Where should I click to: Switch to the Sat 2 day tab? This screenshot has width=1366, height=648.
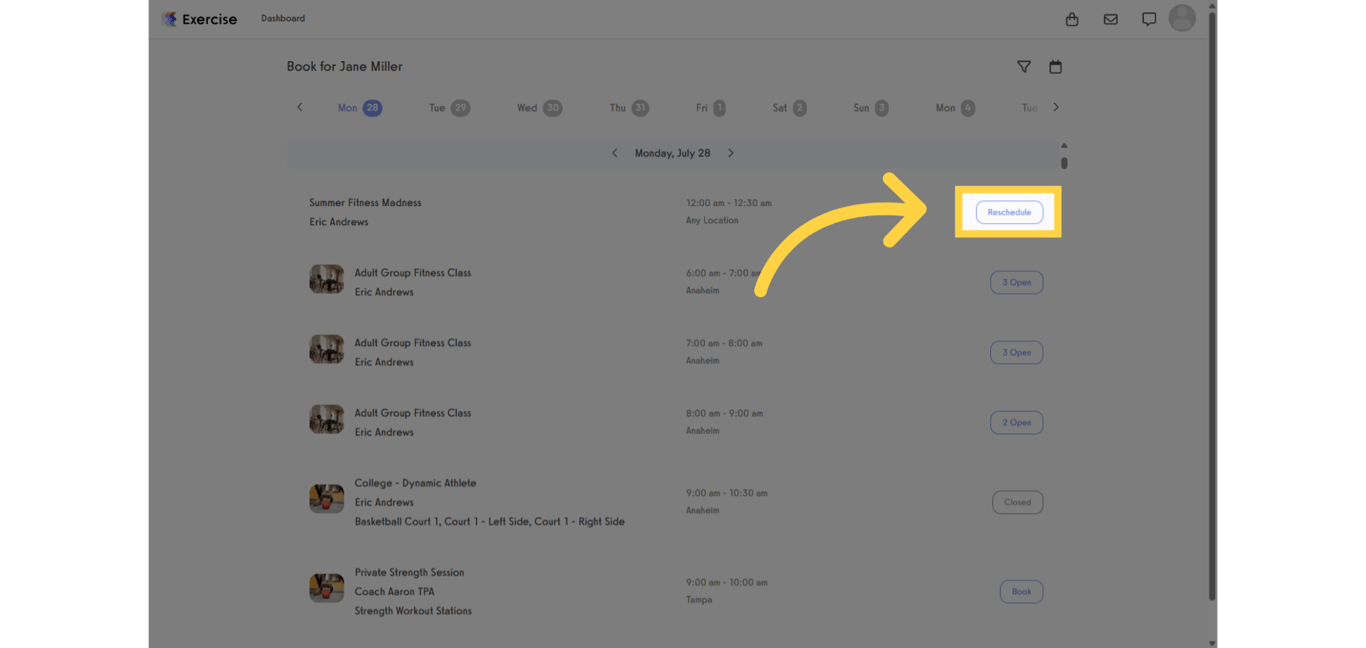(788, 107)
